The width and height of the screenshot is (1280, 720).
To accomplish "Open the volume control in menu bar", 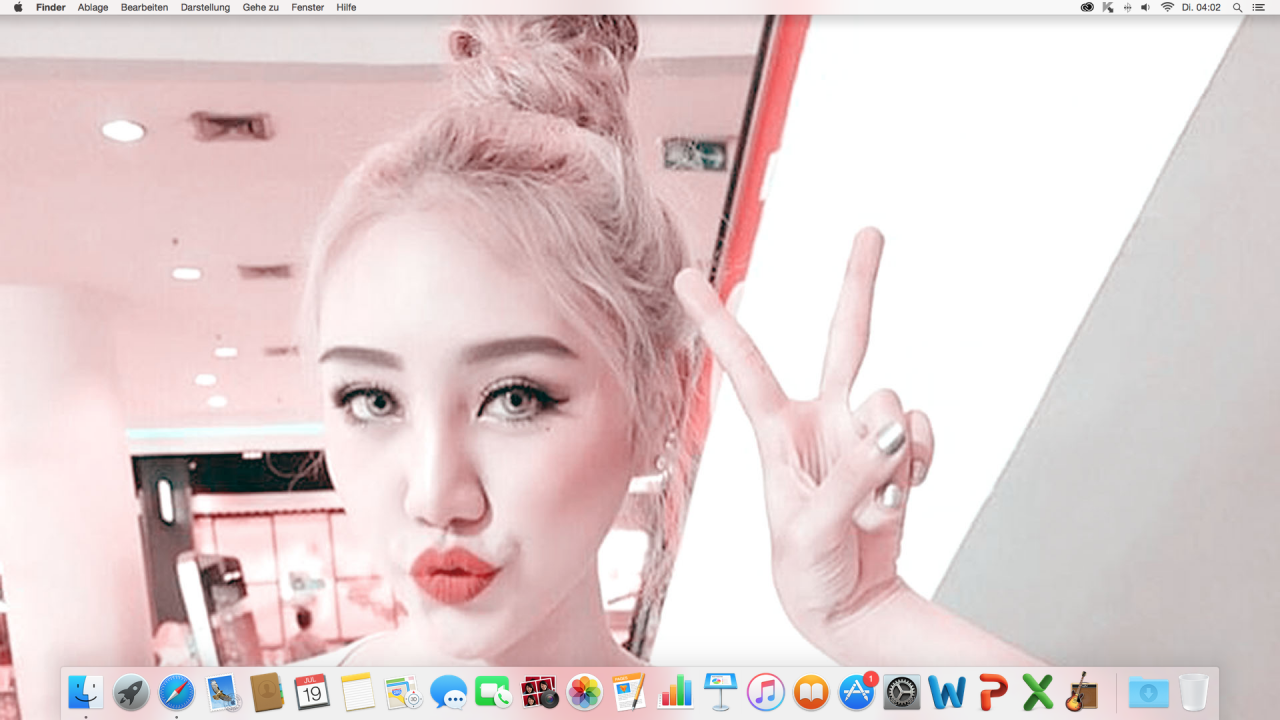I will click(1146, 7).
